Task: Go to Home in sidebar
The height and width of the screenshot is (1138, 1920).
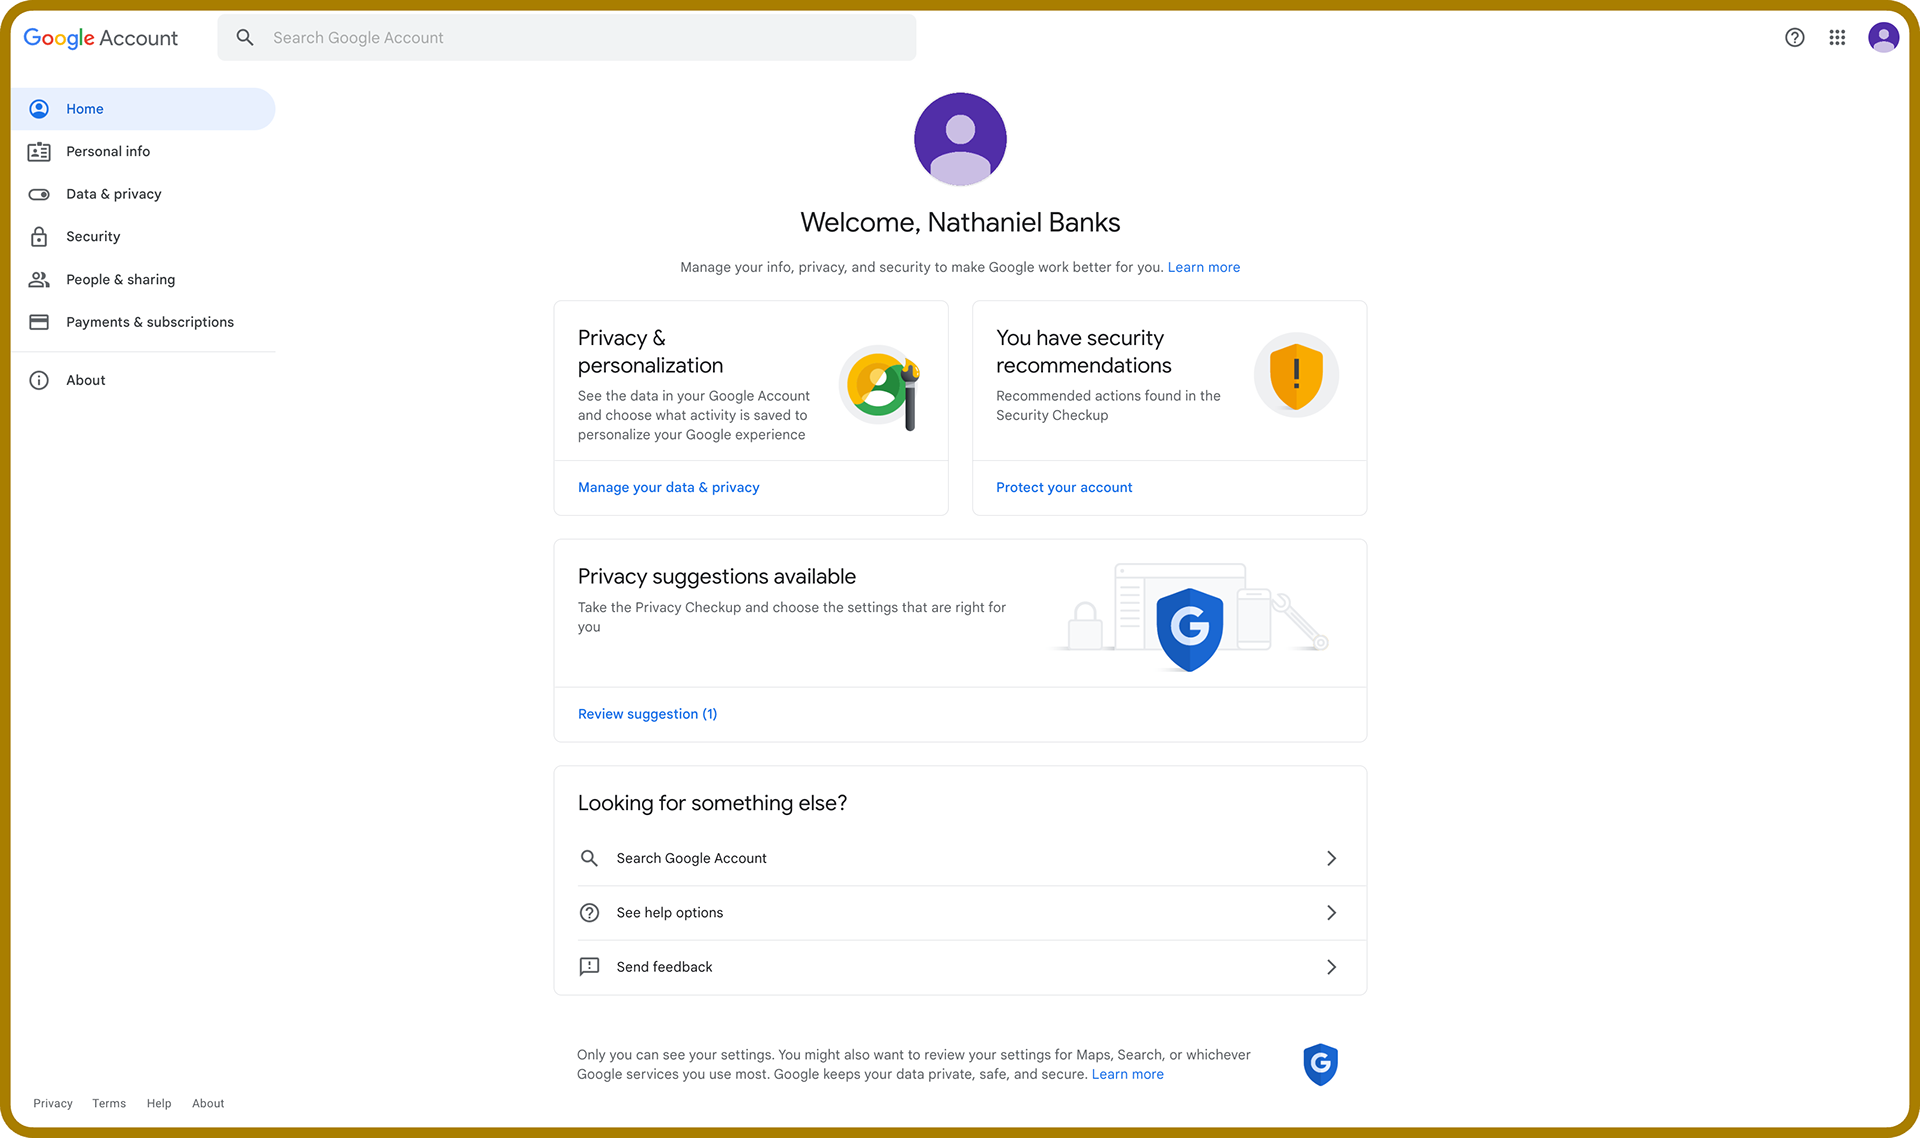Action: pyautogui.click(x=143, y=109)
